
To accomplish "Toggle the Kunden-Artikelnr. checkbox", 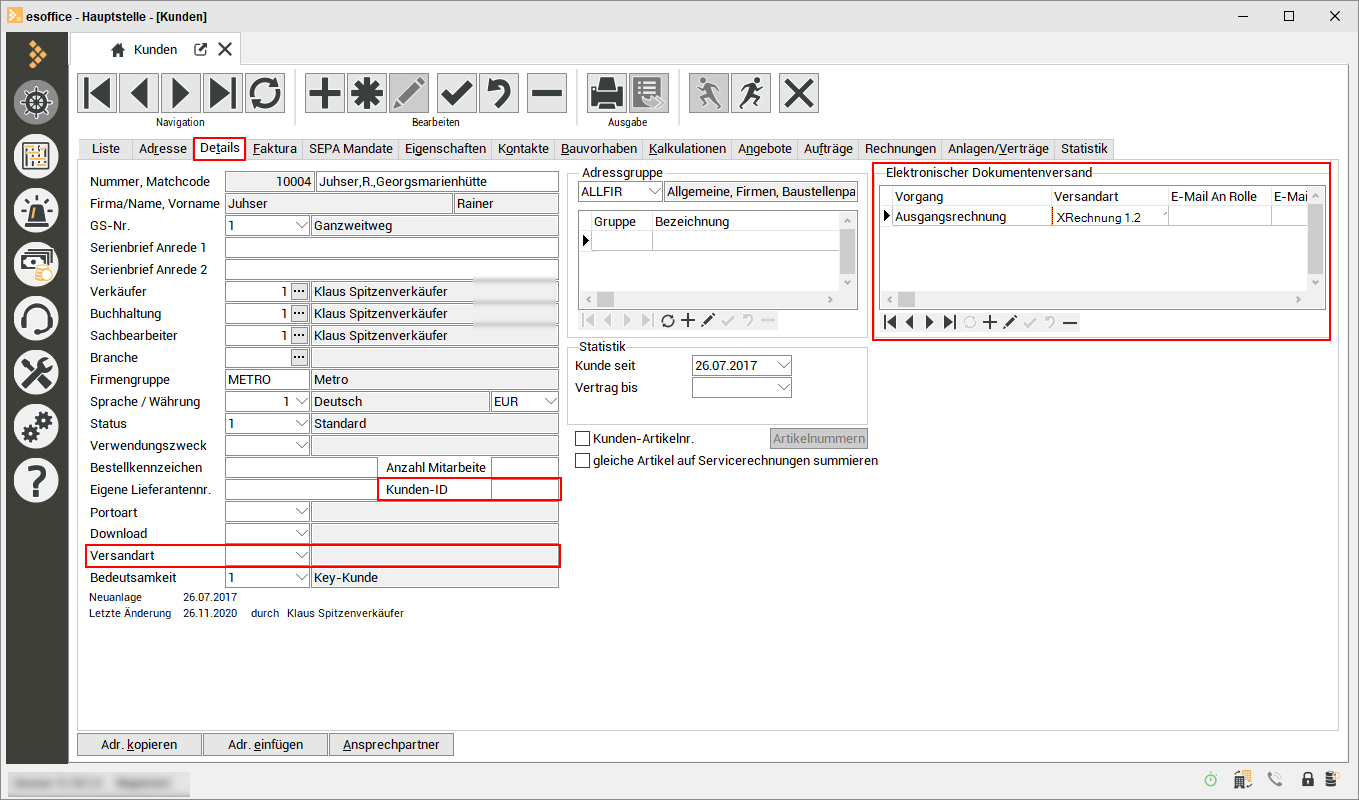I will point(582,438).
